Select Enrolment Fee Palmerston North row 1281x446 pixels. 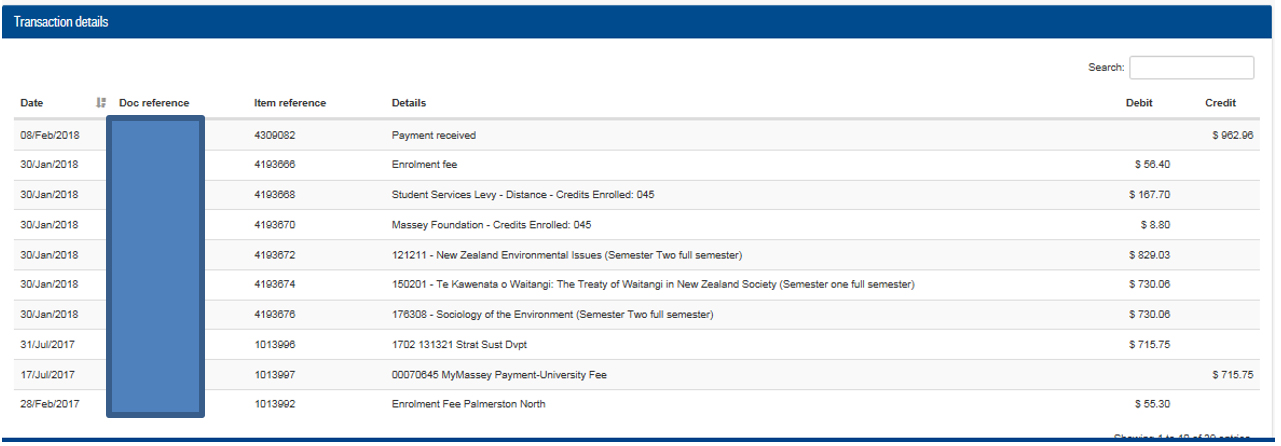click(x=468, y=405)
